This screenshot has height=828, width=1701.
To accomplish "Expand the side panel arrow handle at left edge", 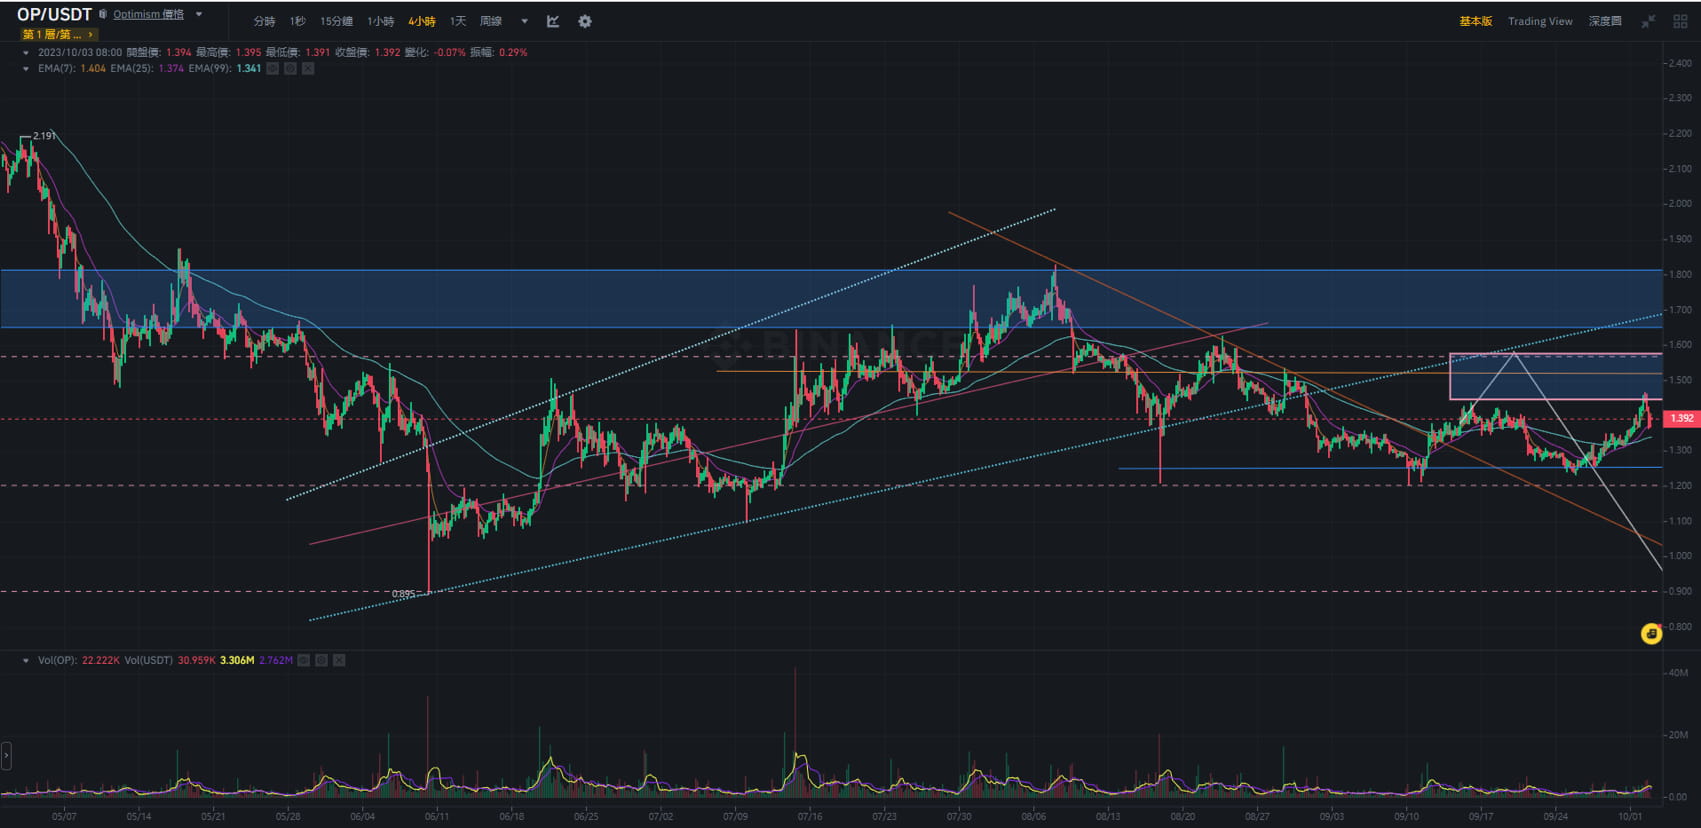I will tap(6, 755).
